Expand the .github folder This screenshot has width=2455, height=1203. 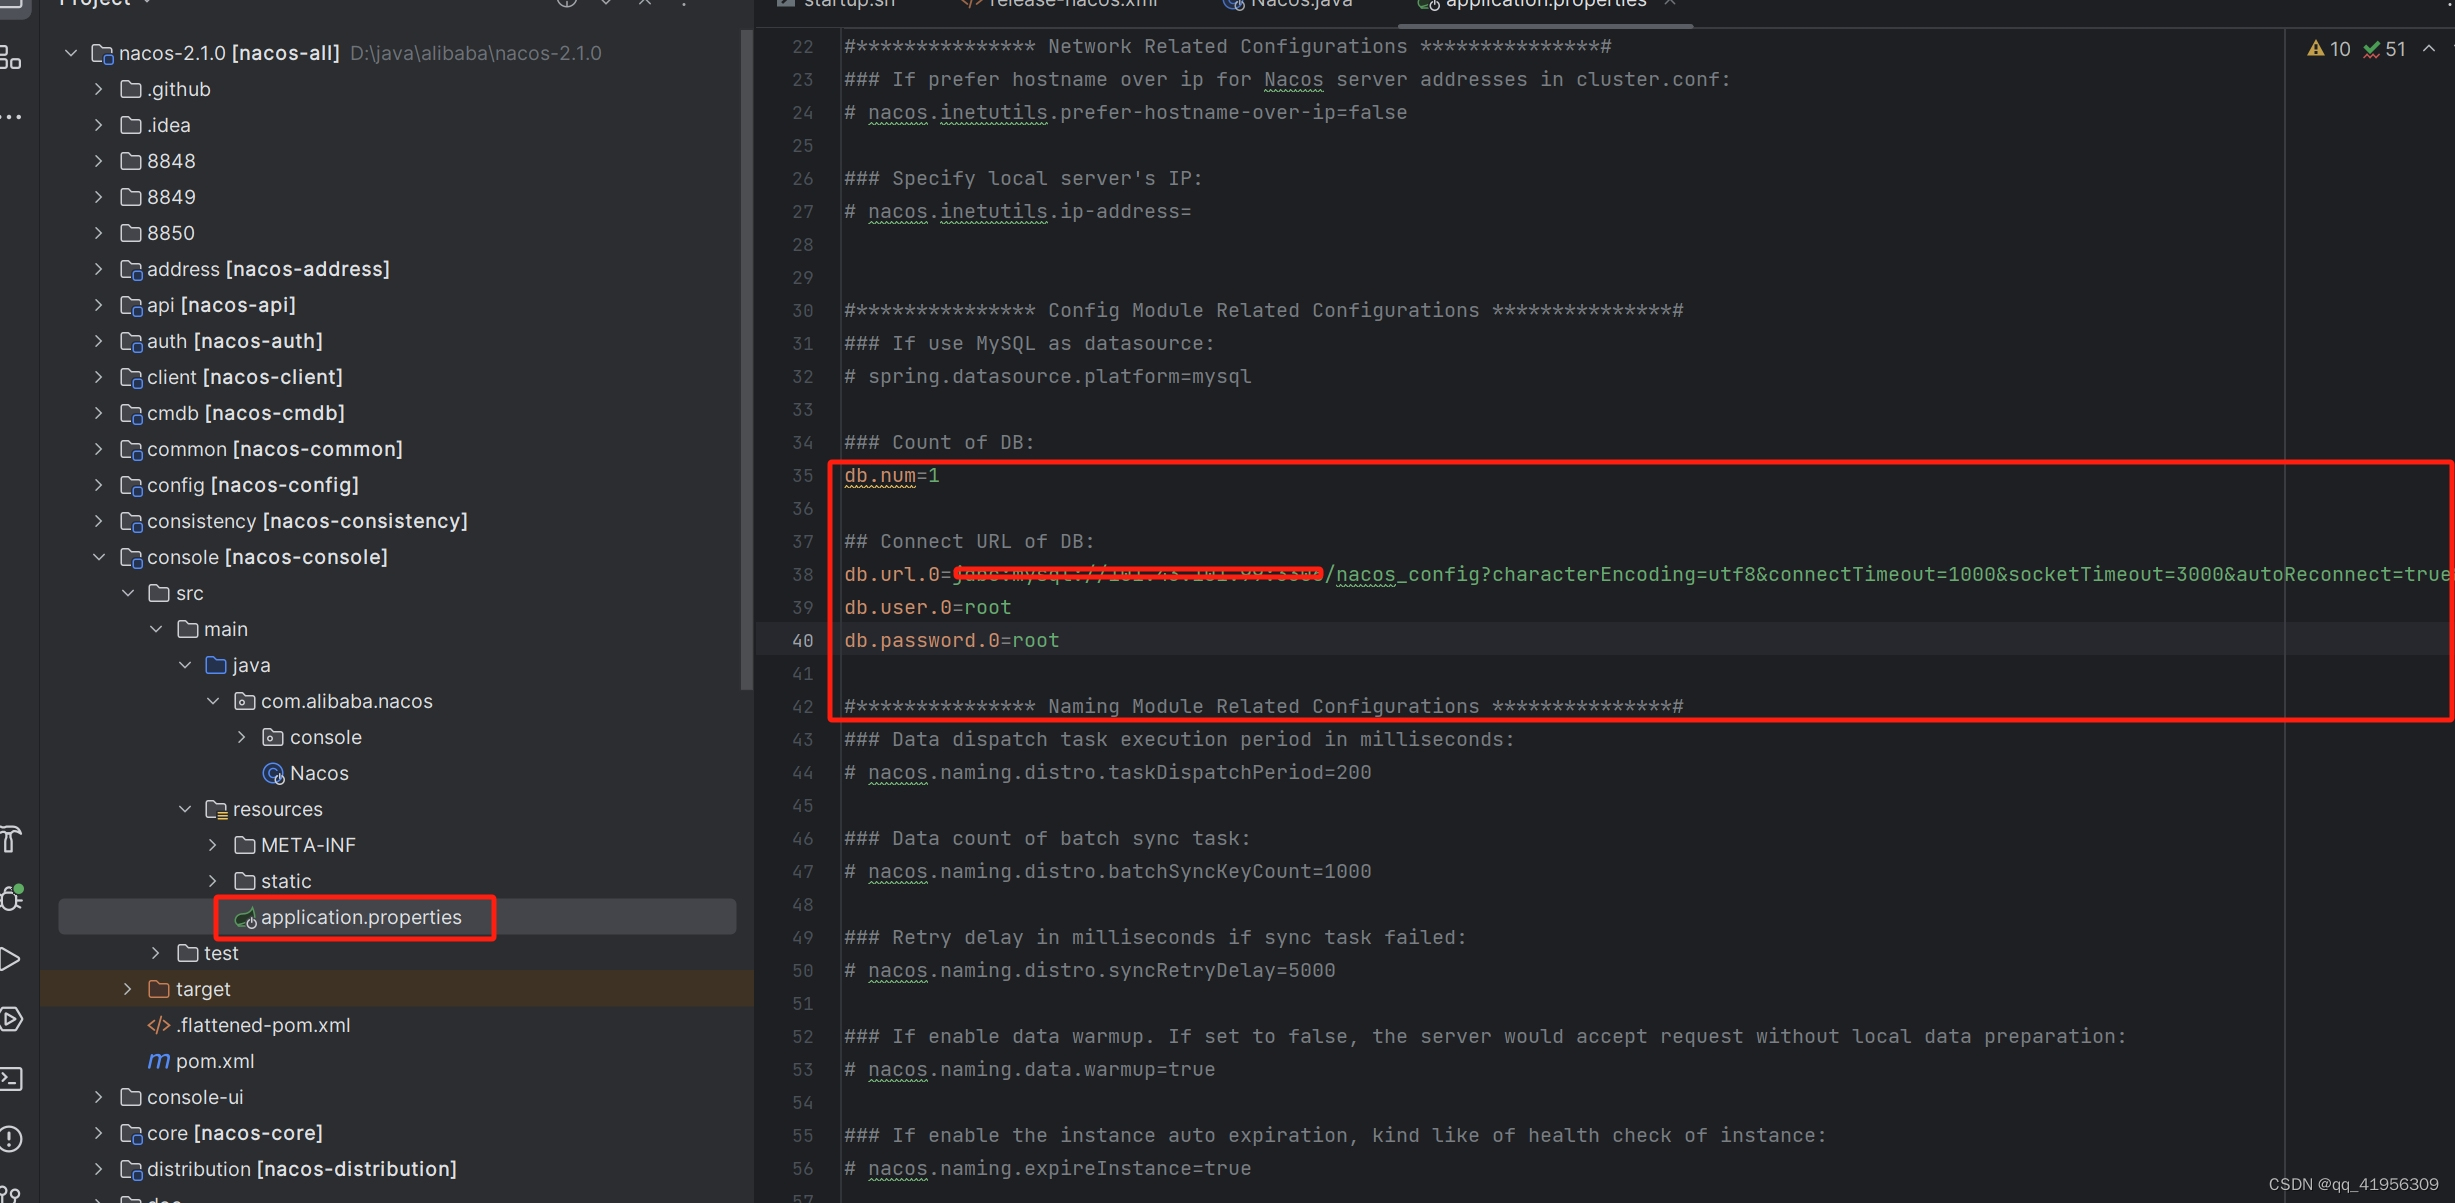[98, 89]
